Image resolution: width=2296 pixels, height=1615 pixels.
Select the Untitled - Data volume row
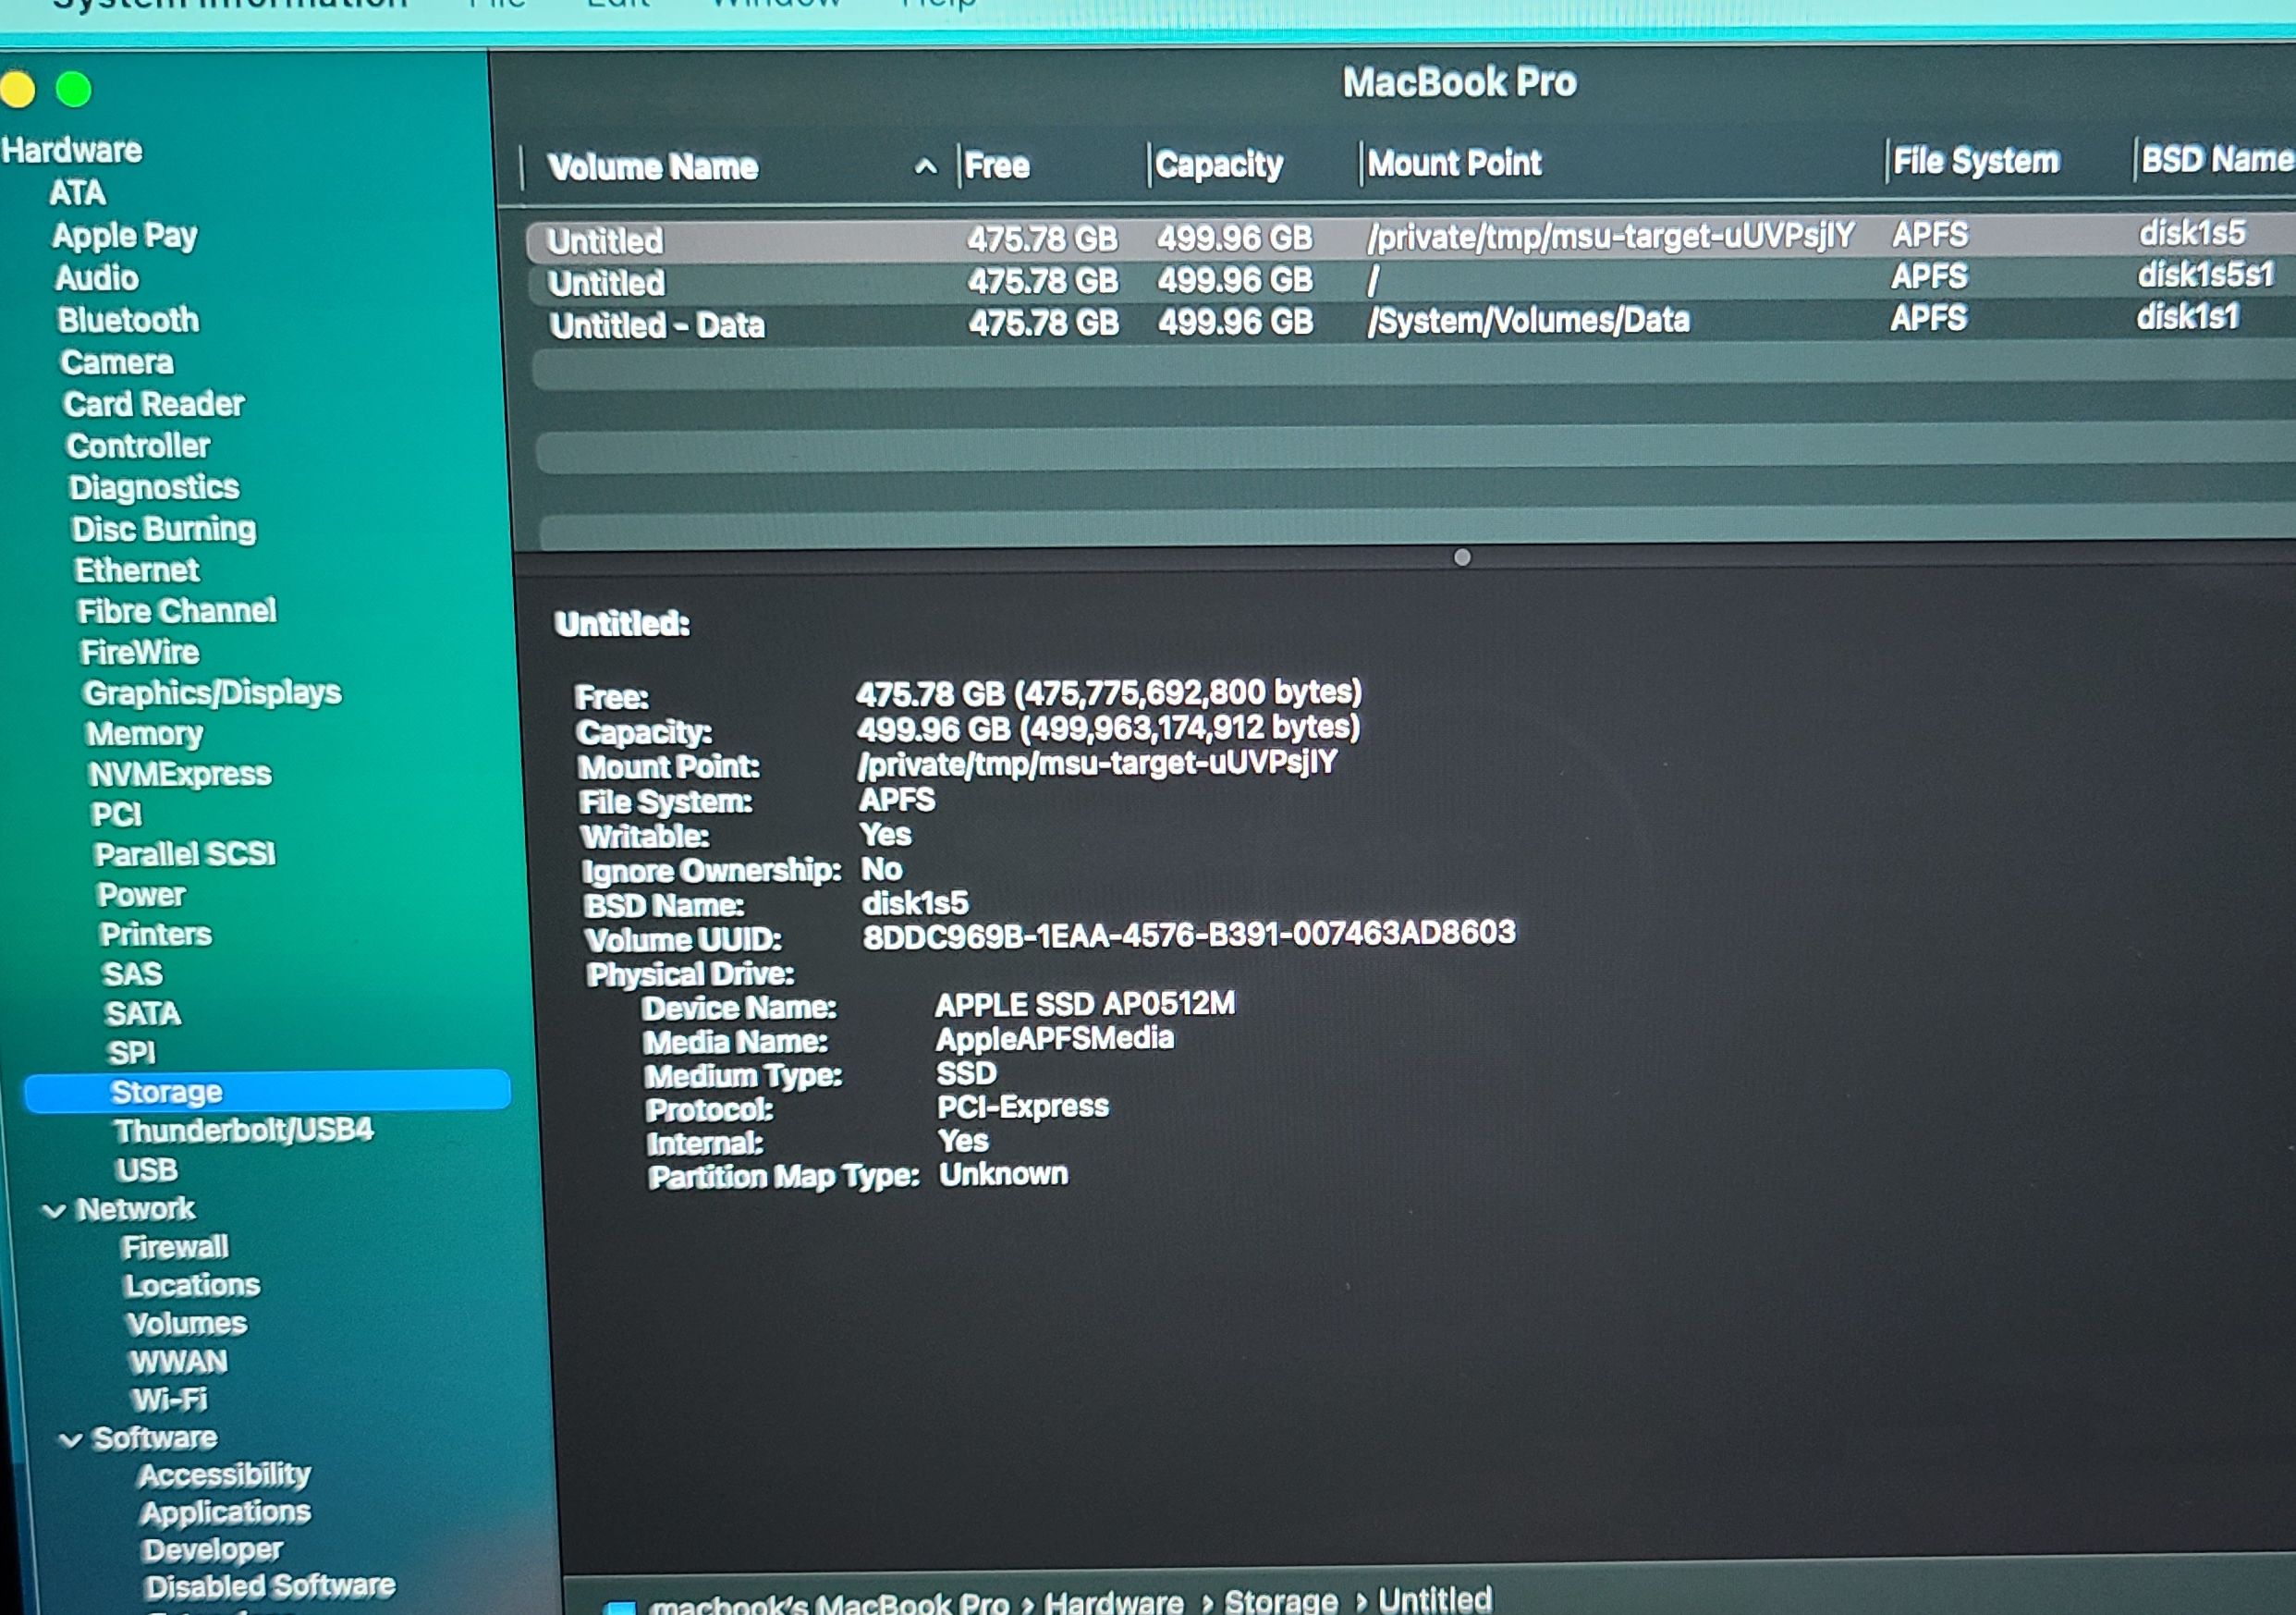[x=657, y=325]
